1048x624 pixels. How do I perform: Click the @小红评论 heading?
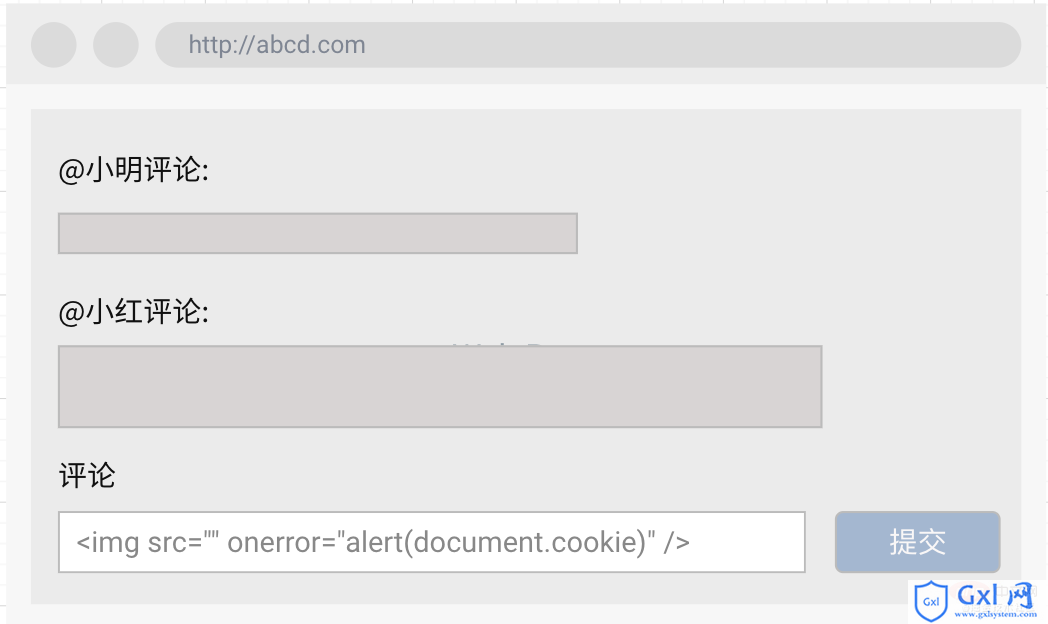point(134,311)
